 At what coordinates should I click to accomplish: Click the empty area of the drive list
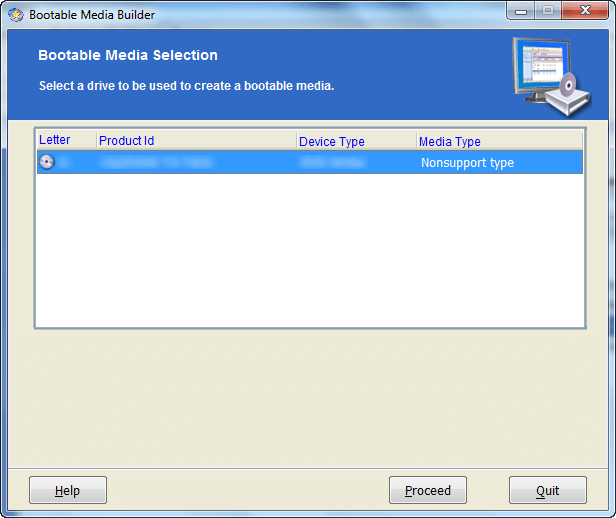(x=310, y=250)
